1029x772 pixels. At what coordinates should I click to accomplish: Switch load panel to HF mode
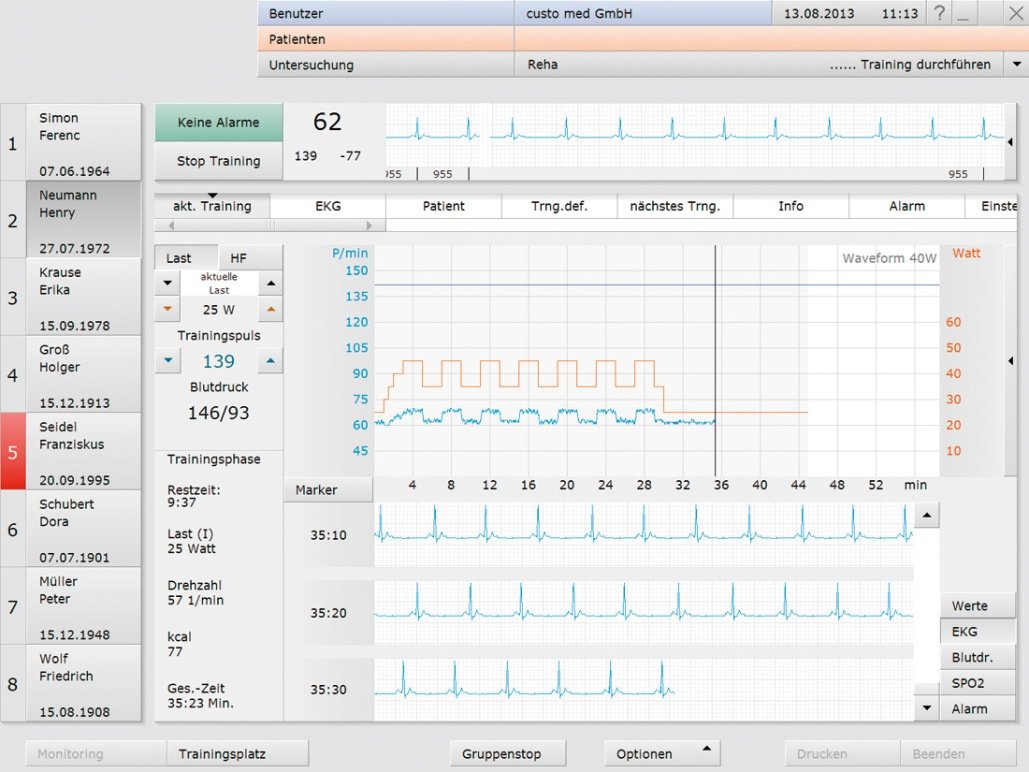pos(239,258)
